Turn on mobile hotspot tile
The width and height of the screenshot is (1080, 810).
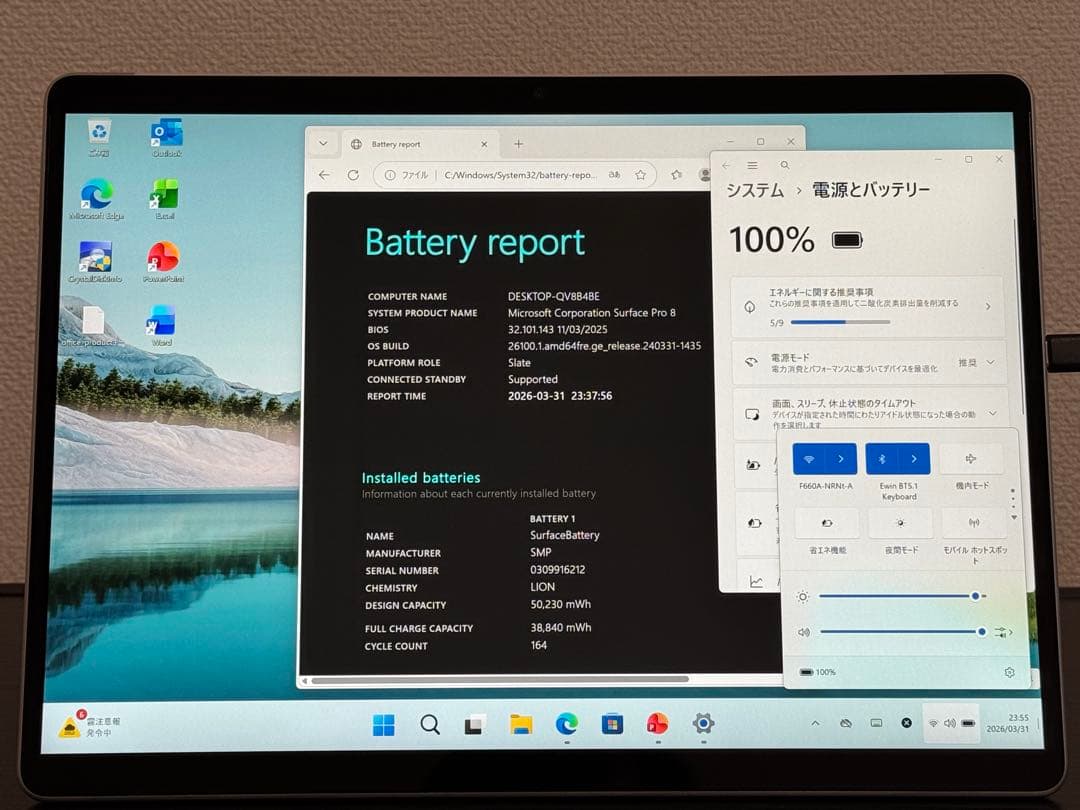(973, 523)
